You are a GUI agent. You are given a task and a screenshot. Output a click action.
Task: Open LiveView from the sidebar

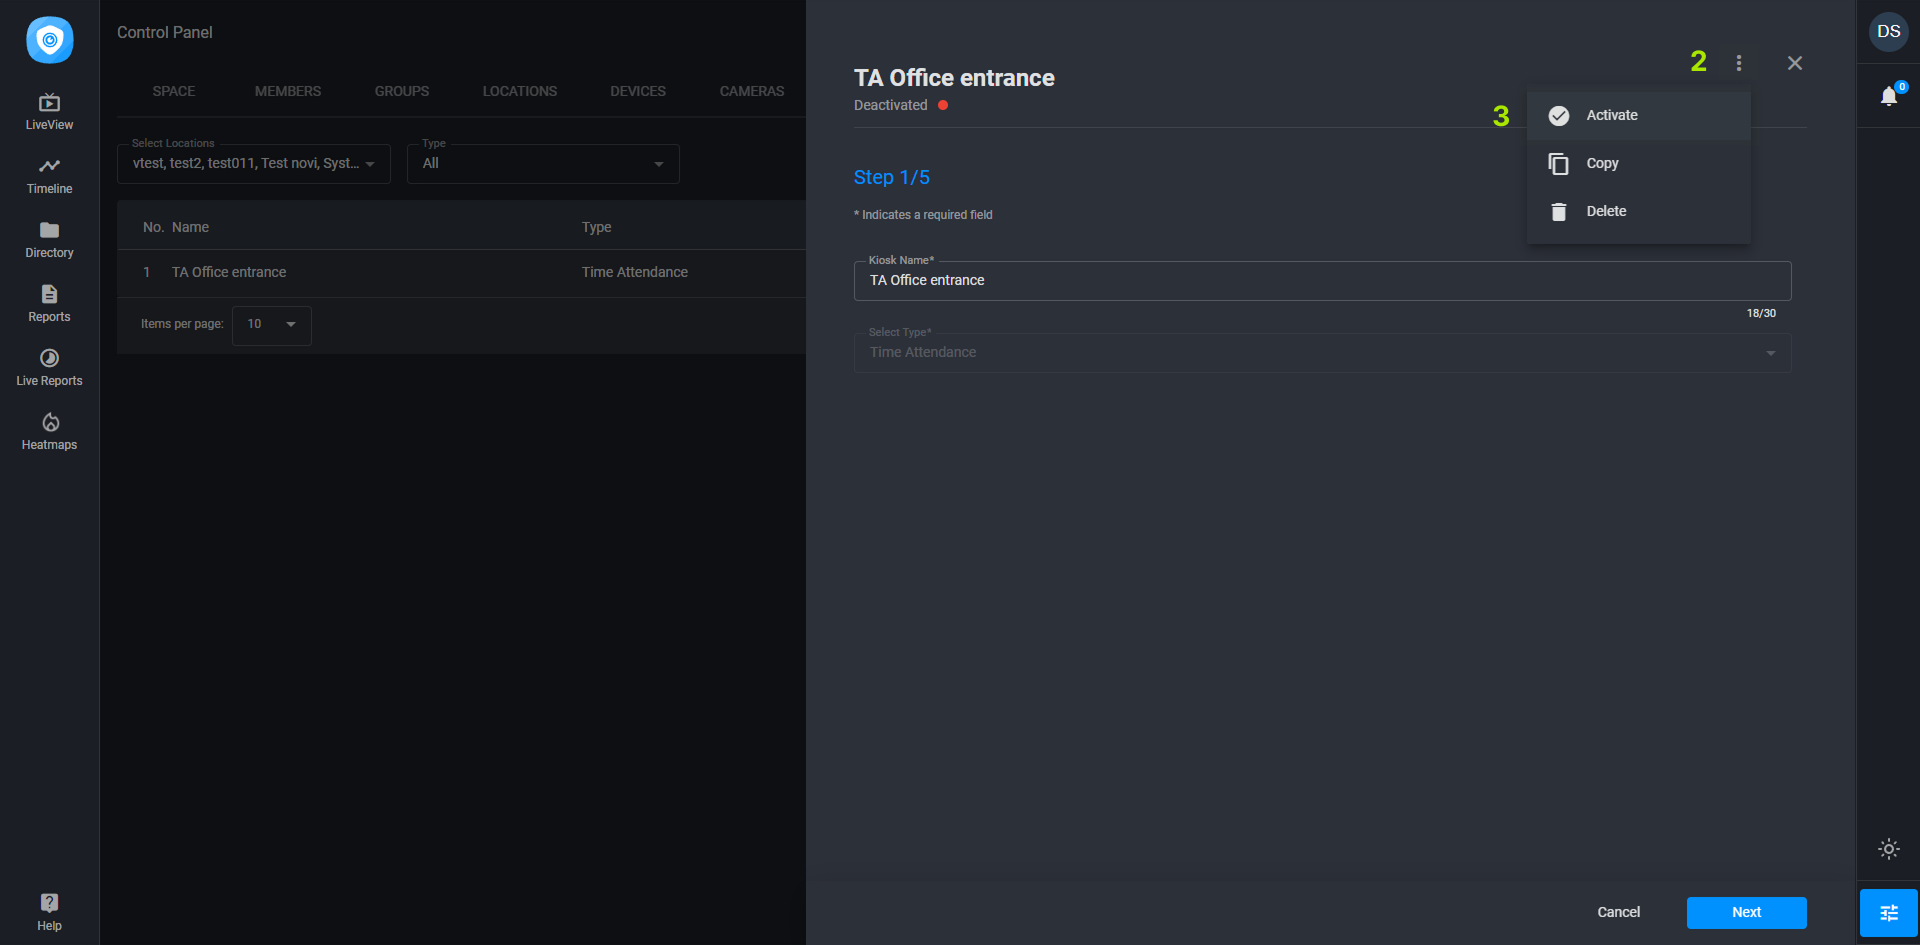click(x=49, y=111)
